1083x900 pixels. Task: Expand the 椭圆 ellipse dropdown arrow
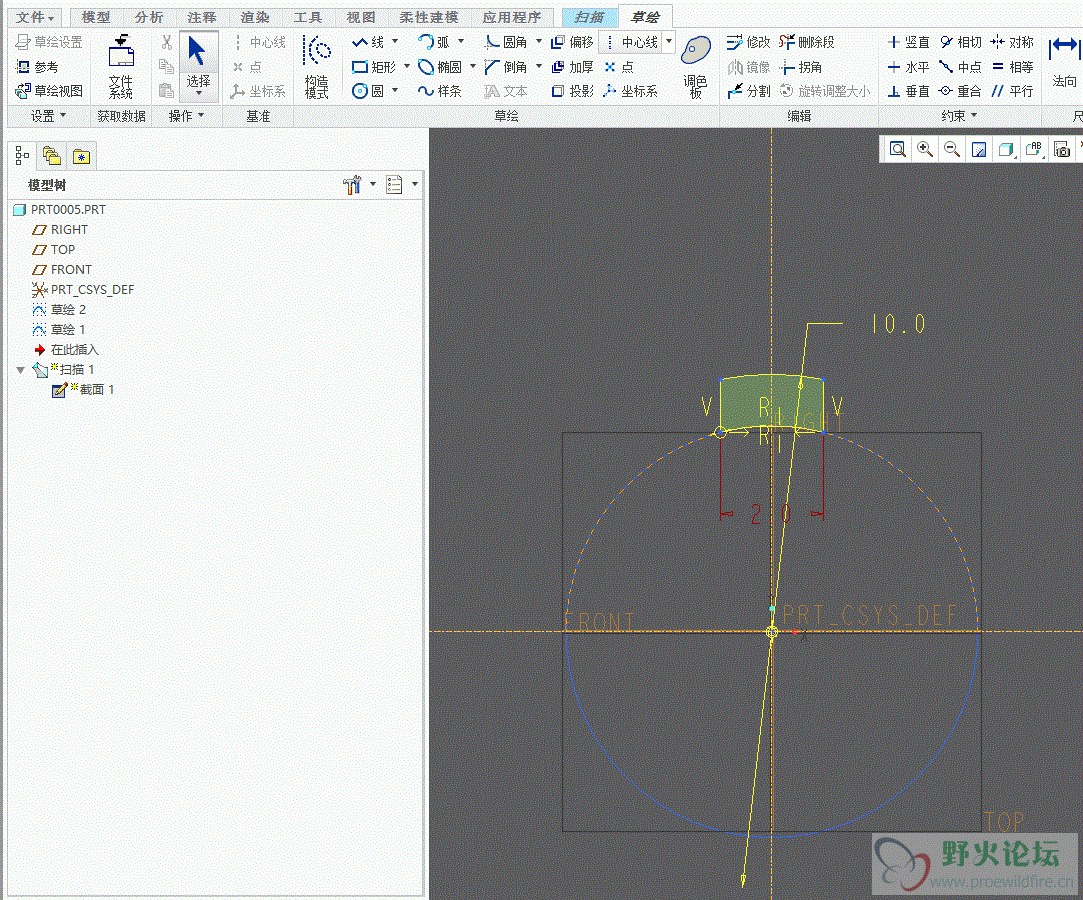pos(473,66)
